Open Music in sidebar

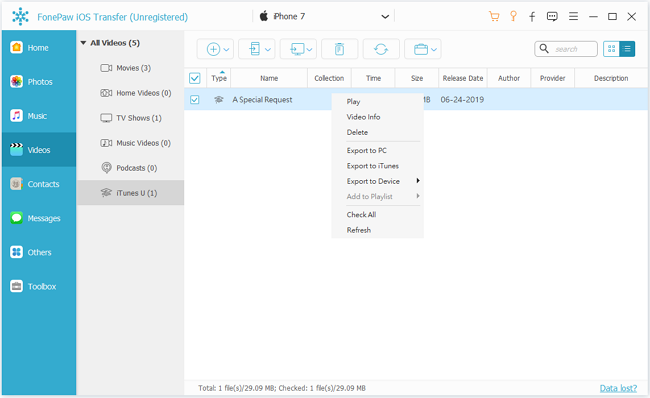pyautogui.click(x=39, y=116)
